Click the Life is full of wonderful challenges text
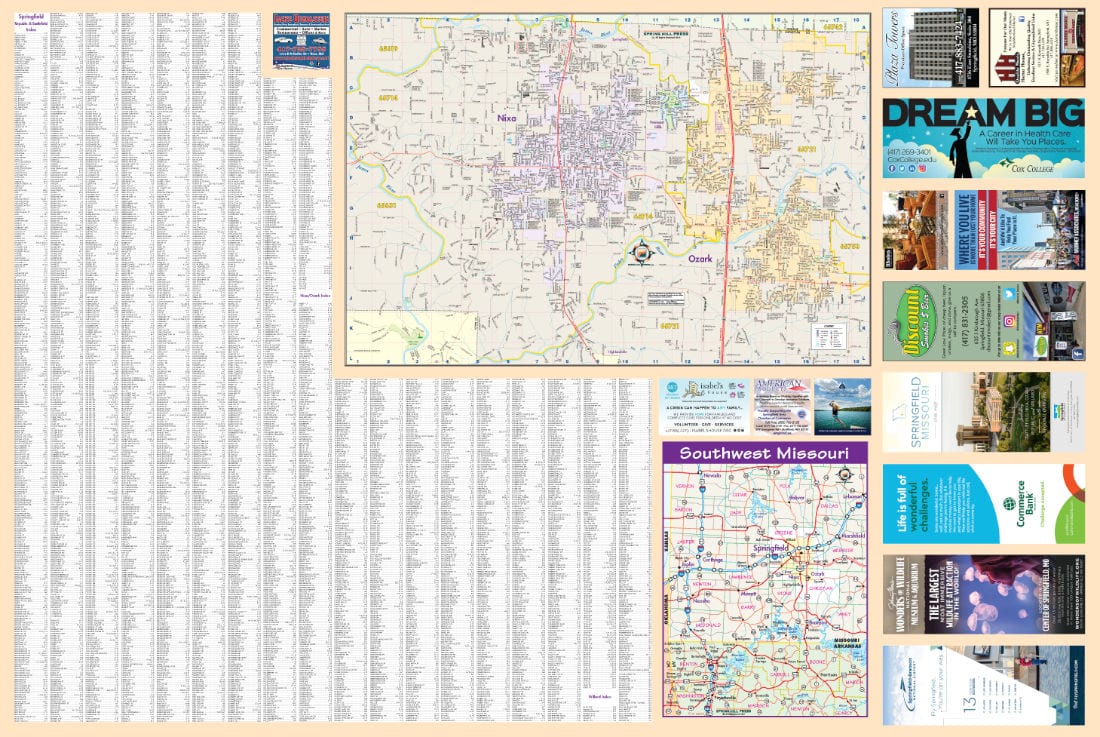 click(x=913, y=503)
